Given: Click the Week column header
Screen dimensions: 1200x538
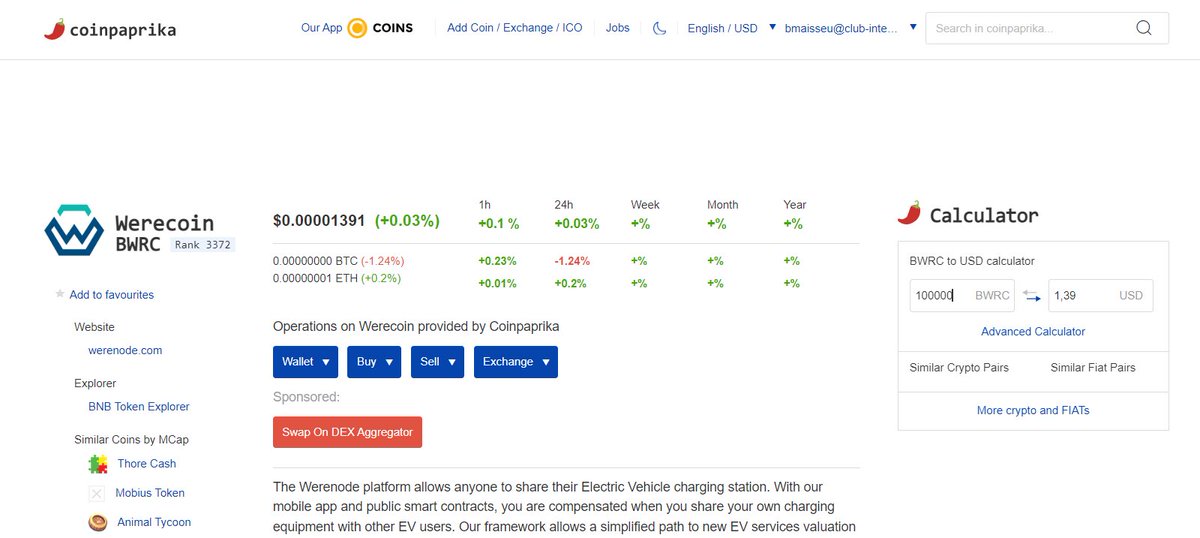Looking at the screenshot, I should pyautogui.click(x=645, y=205).
